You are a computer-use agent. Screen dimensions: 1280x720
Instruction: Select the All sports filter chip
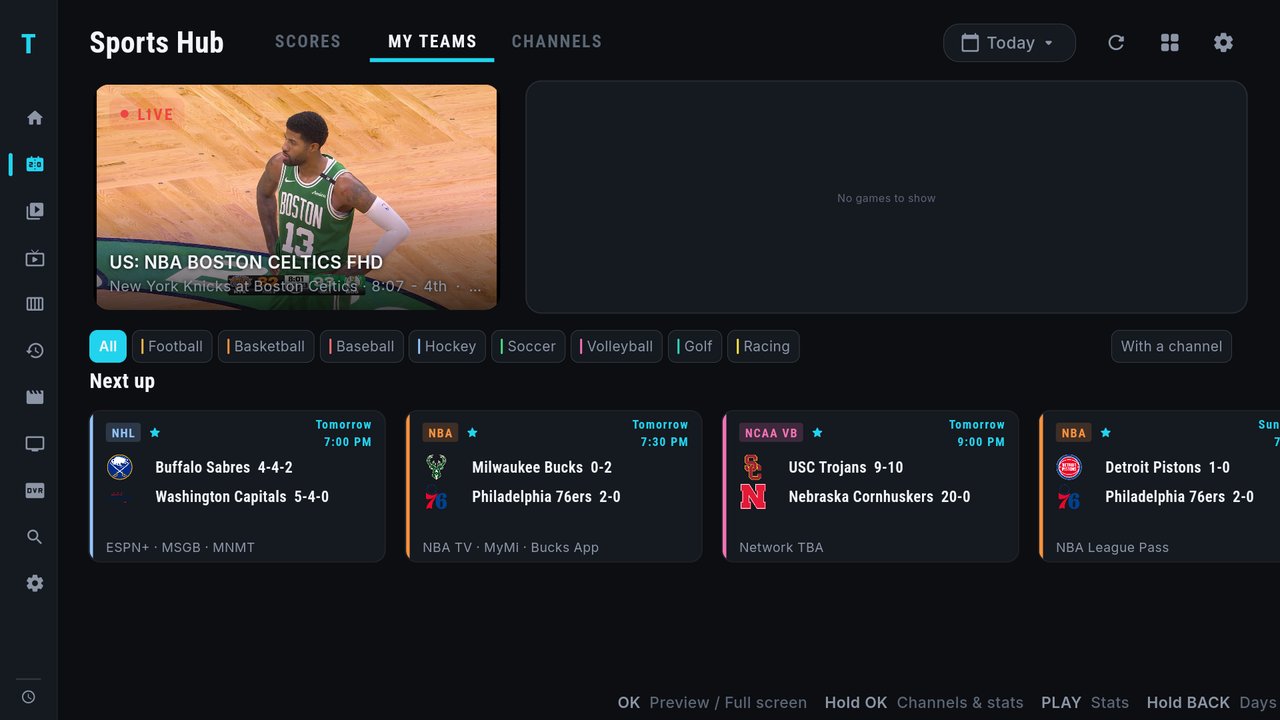point(108,346)
